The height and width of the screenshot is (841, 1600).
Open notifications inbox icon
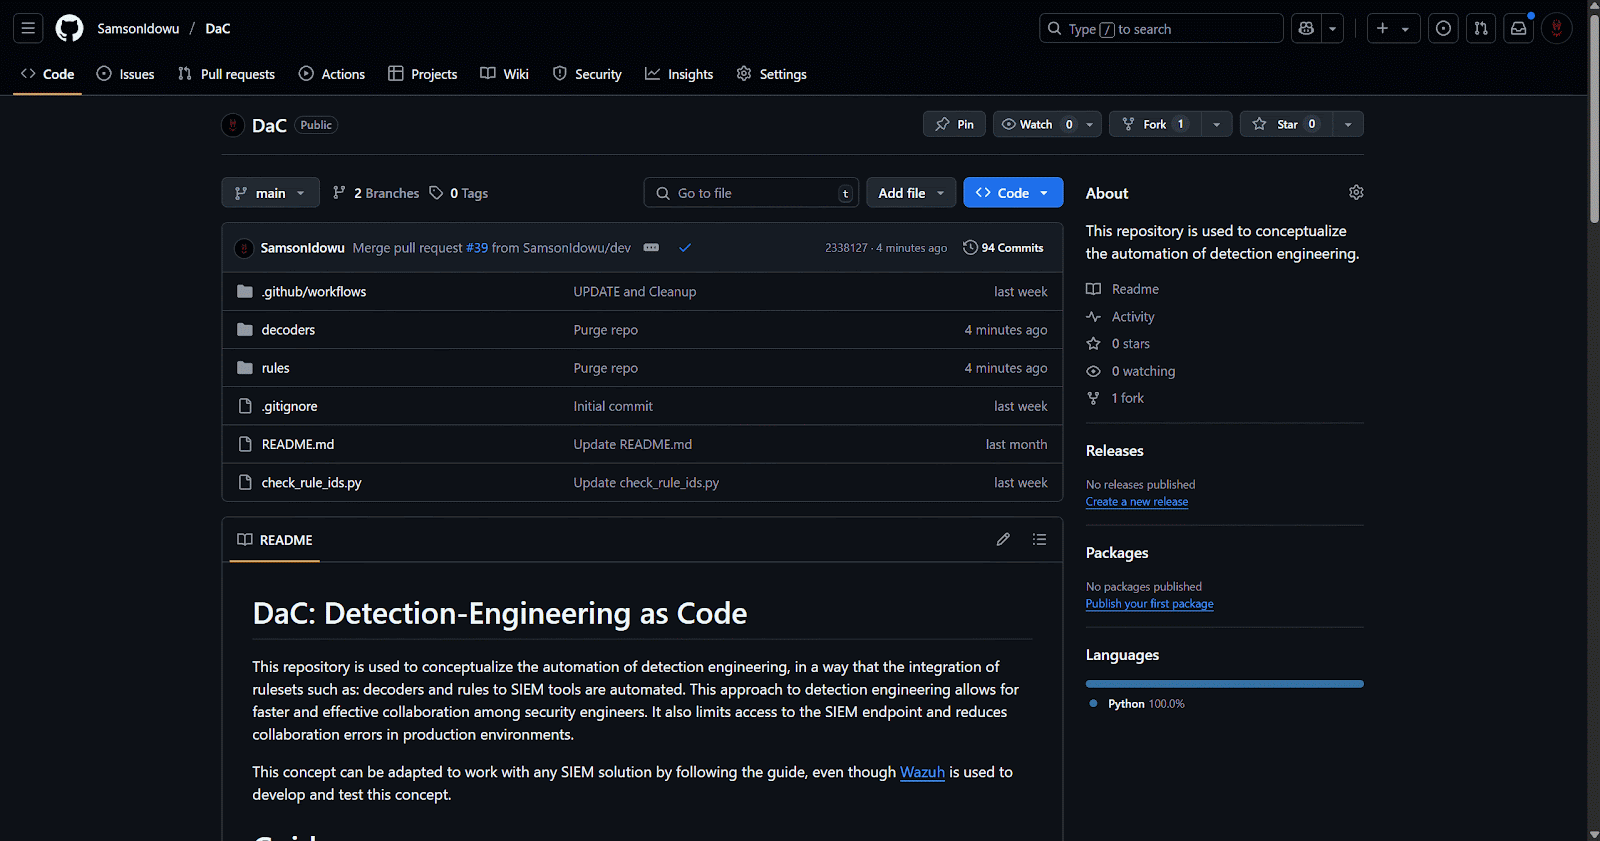[1518, 28]
